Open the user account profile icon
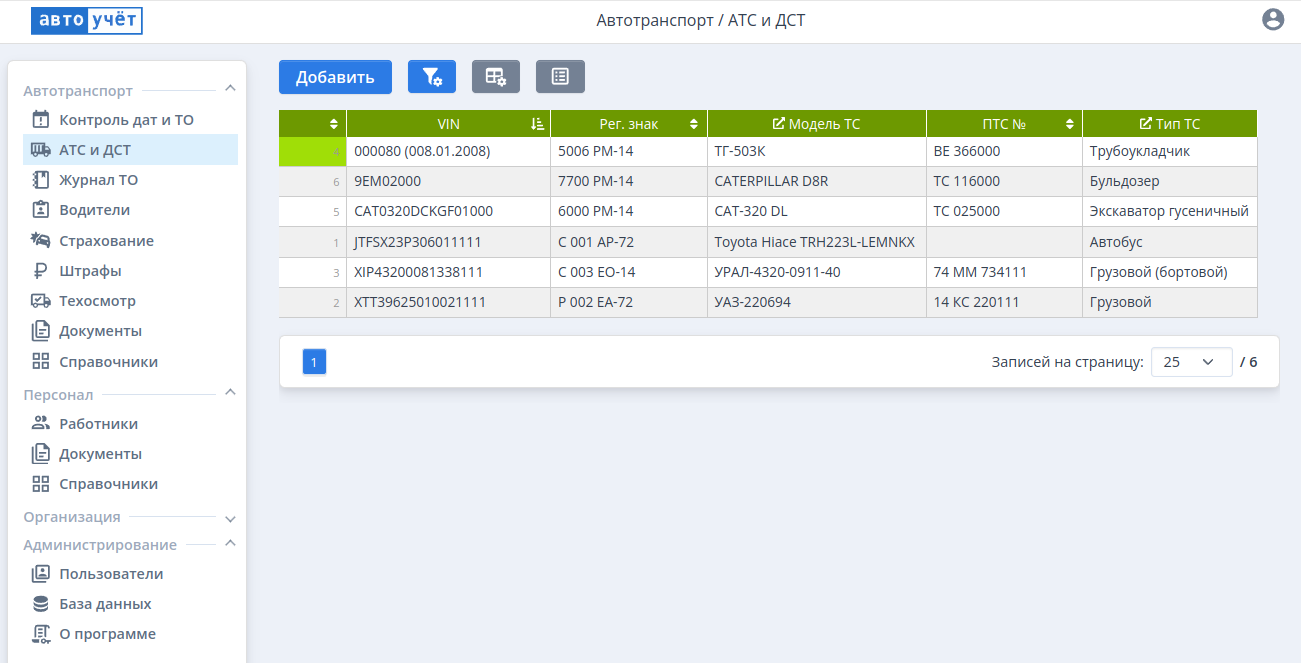Viewport: 1301px width, 663px height. click(x=1273, y=19)
